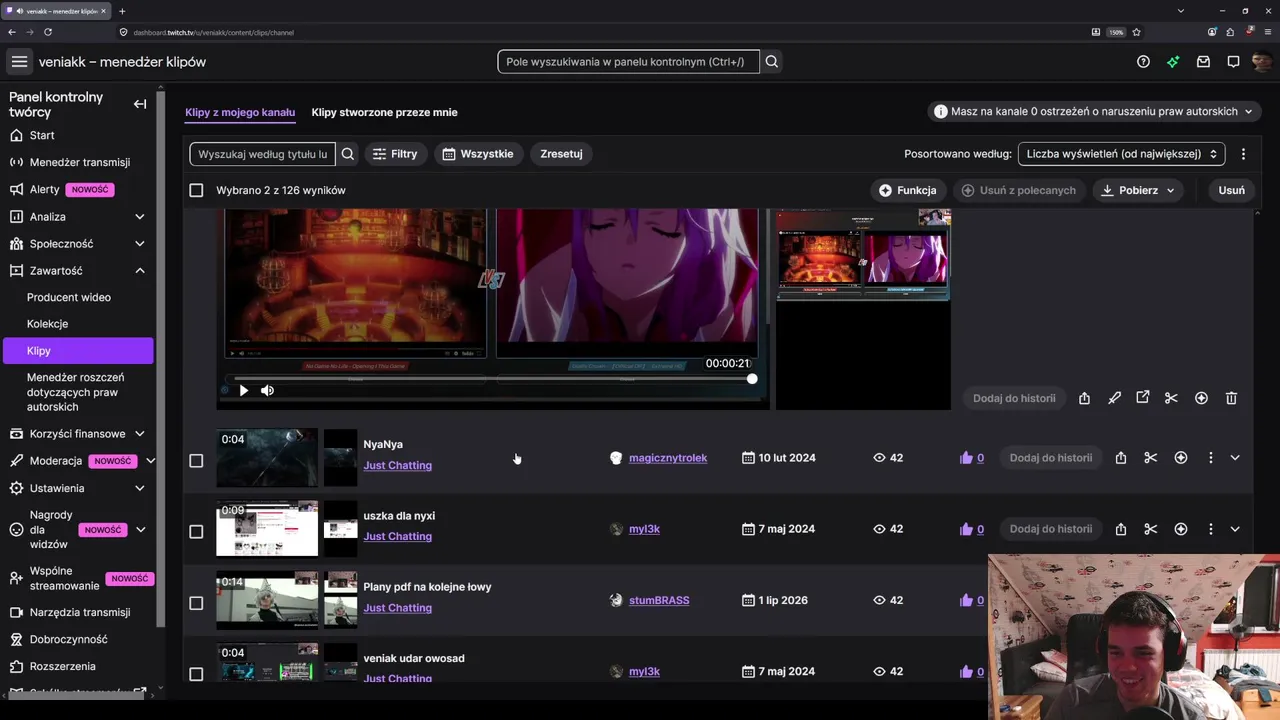Click the sword-shaped icon under the player
The height and width of the screenshot is (720, 1280).
[x=1114, y=398]
